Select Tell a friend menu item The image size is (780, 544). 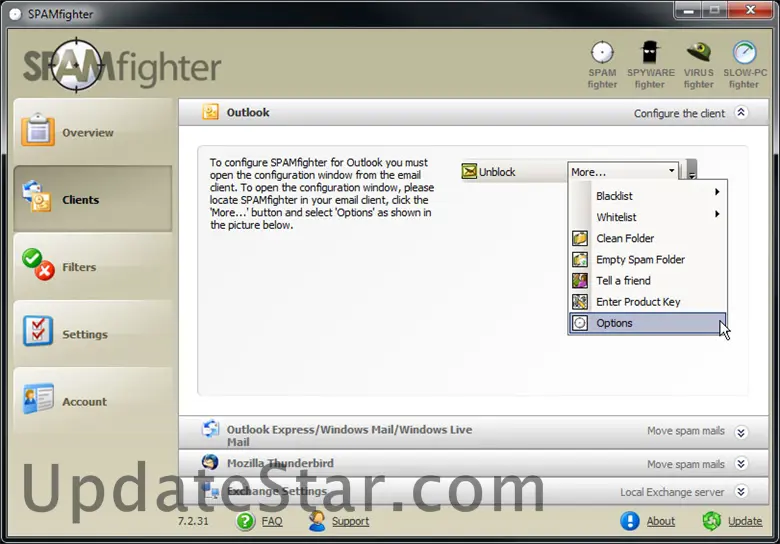(x=647, y=280)
